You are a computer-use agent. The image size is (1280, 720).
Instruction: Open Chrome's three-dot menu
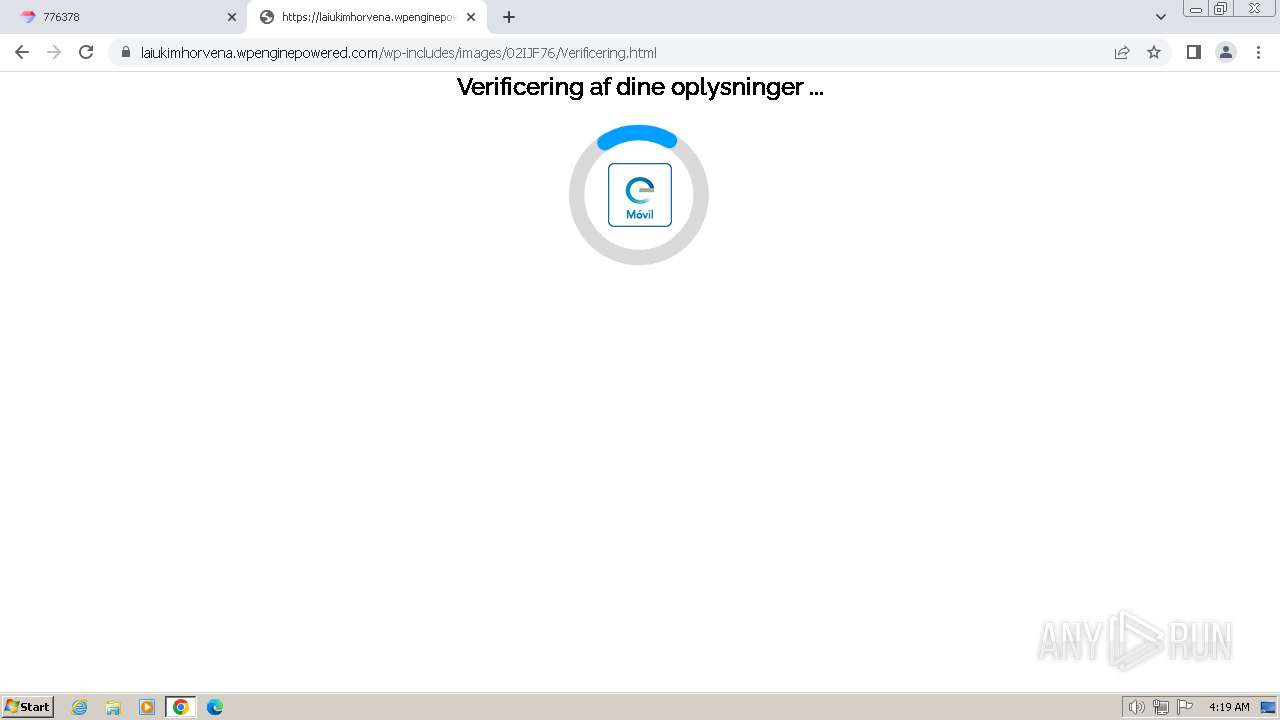click(x=1258, y=52)
